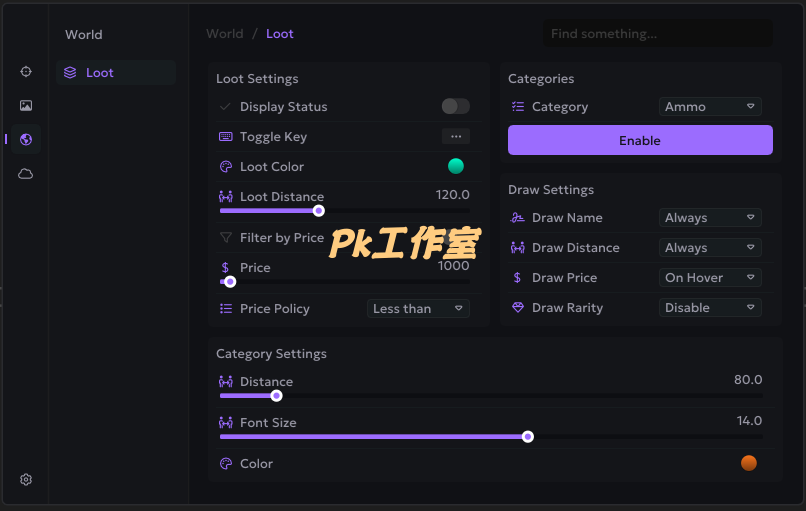
Task: Click the Filter by Price funnel icon
Action: (x=225, y=238)
